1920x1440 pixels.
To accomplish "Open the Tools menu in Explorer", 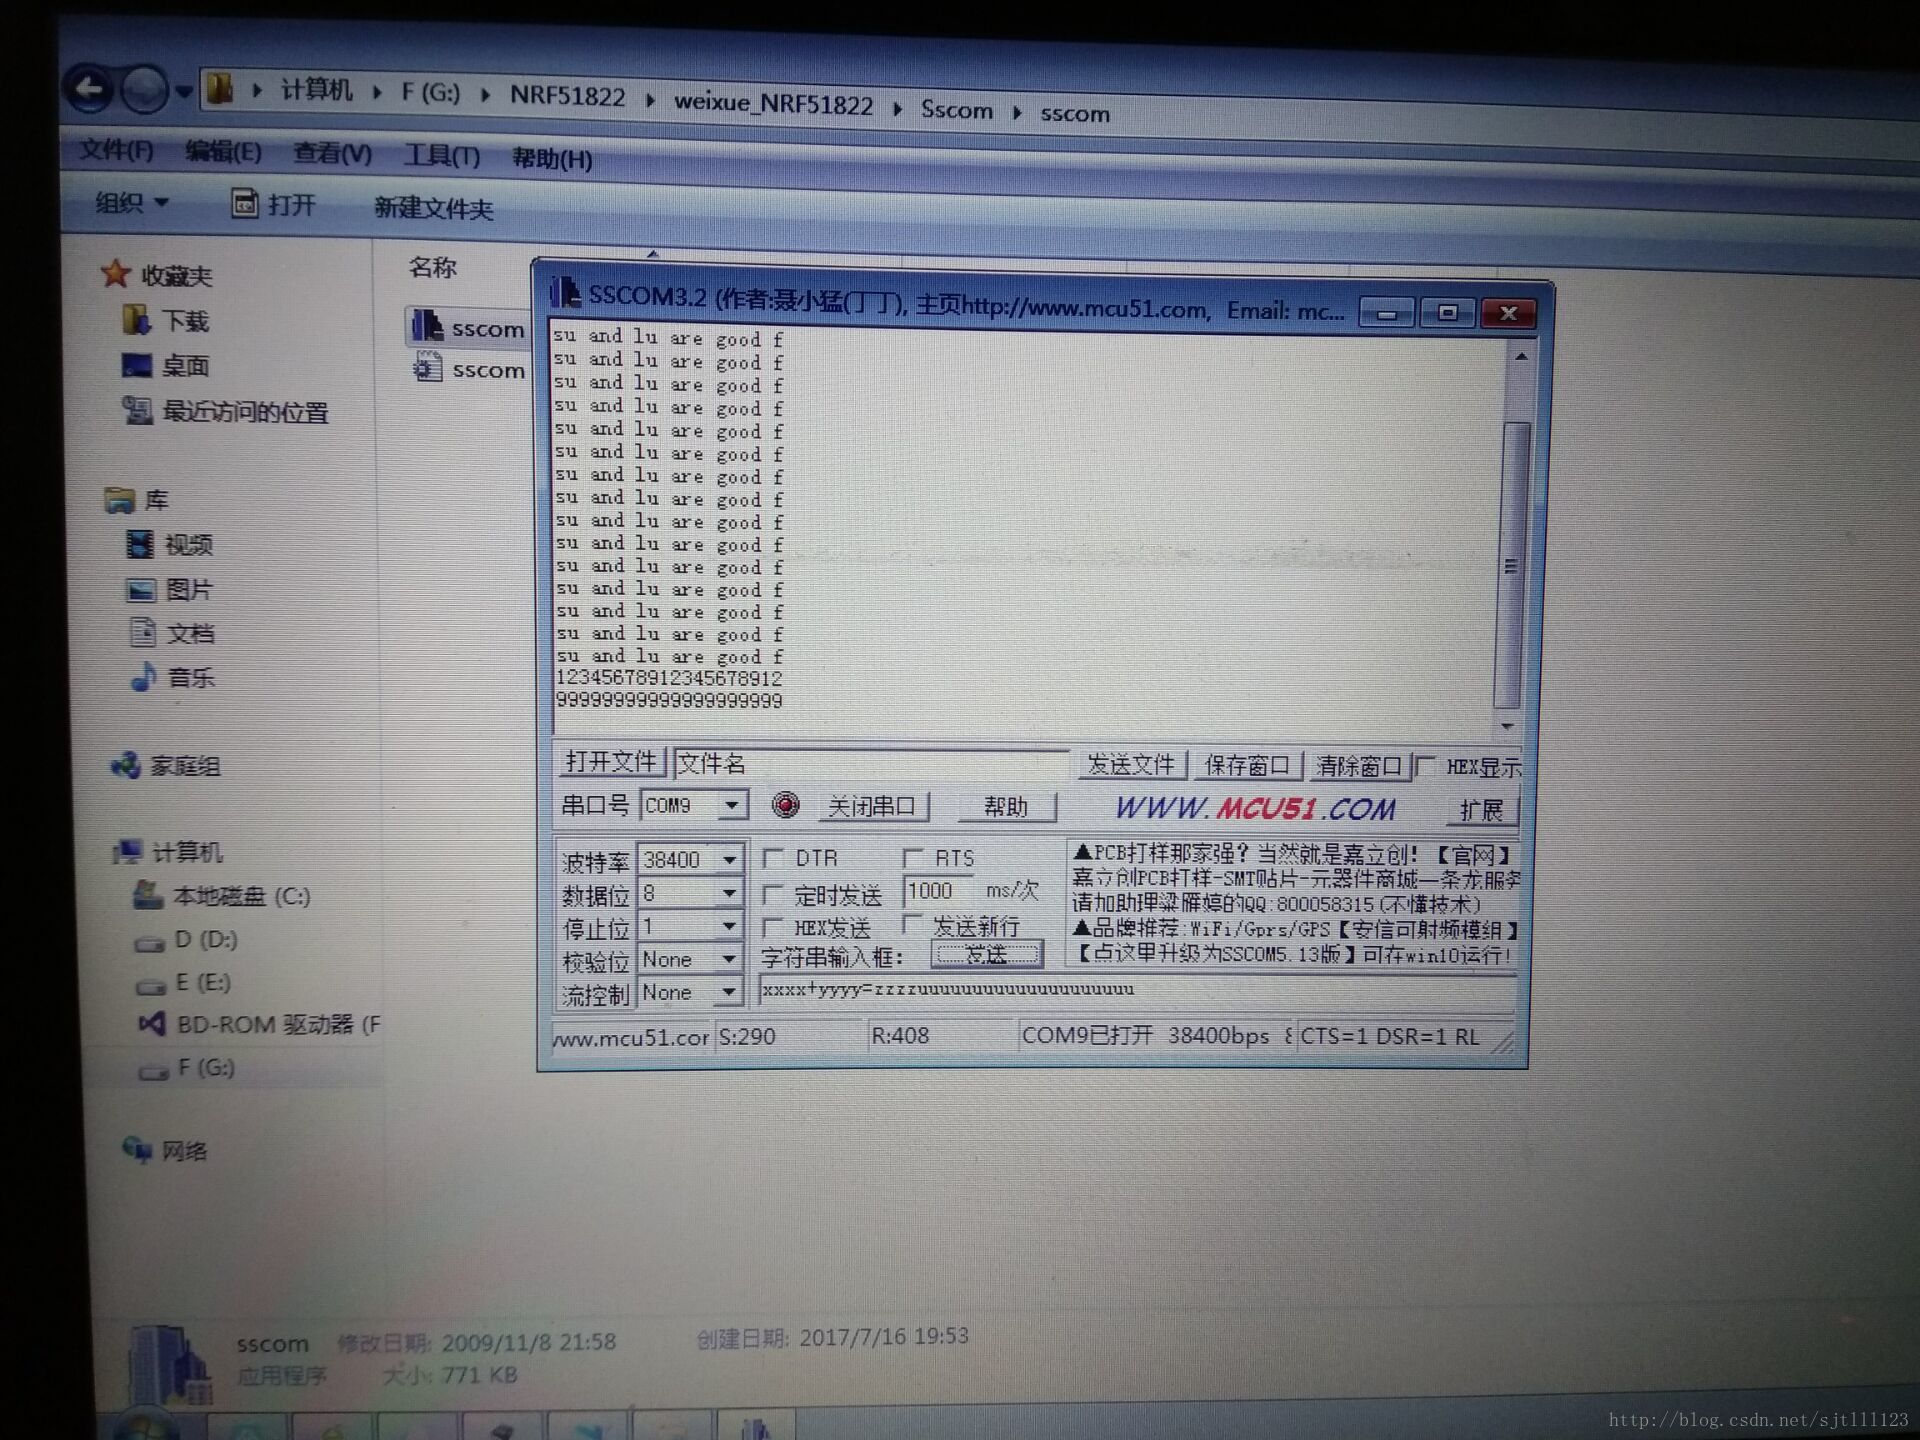I will [441, 155].
